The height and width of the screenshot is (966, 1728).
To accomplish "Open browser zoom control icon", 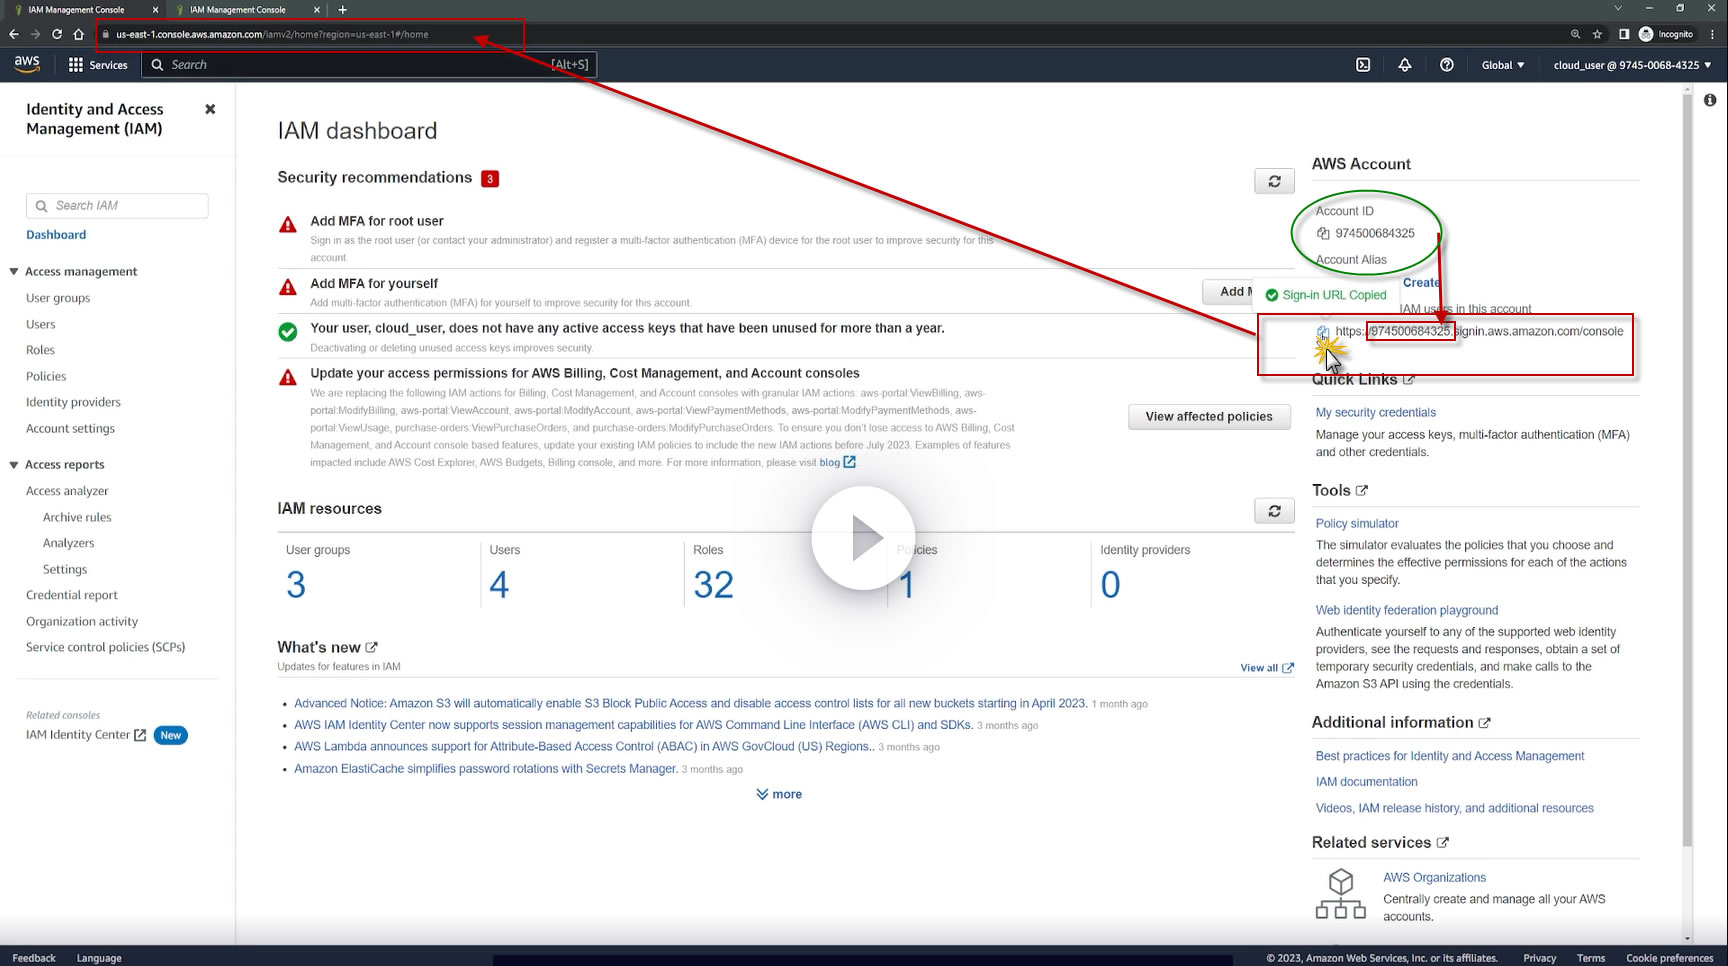I will coord(1575,34).
